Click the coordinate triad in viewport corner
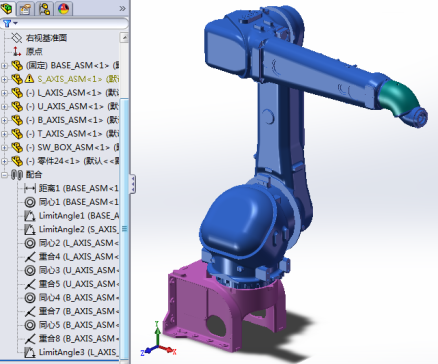Screen dimensions: 438x364 158,340
